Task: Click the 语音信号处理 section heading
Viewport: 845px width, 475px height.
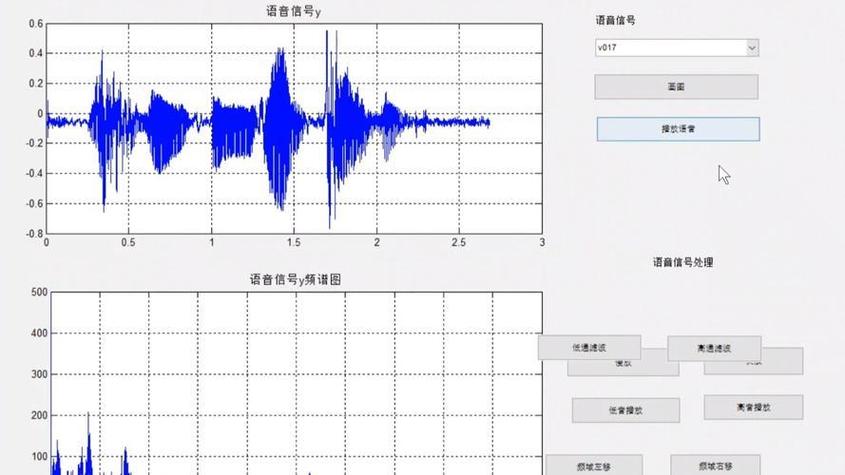Action: coord(683,263)
